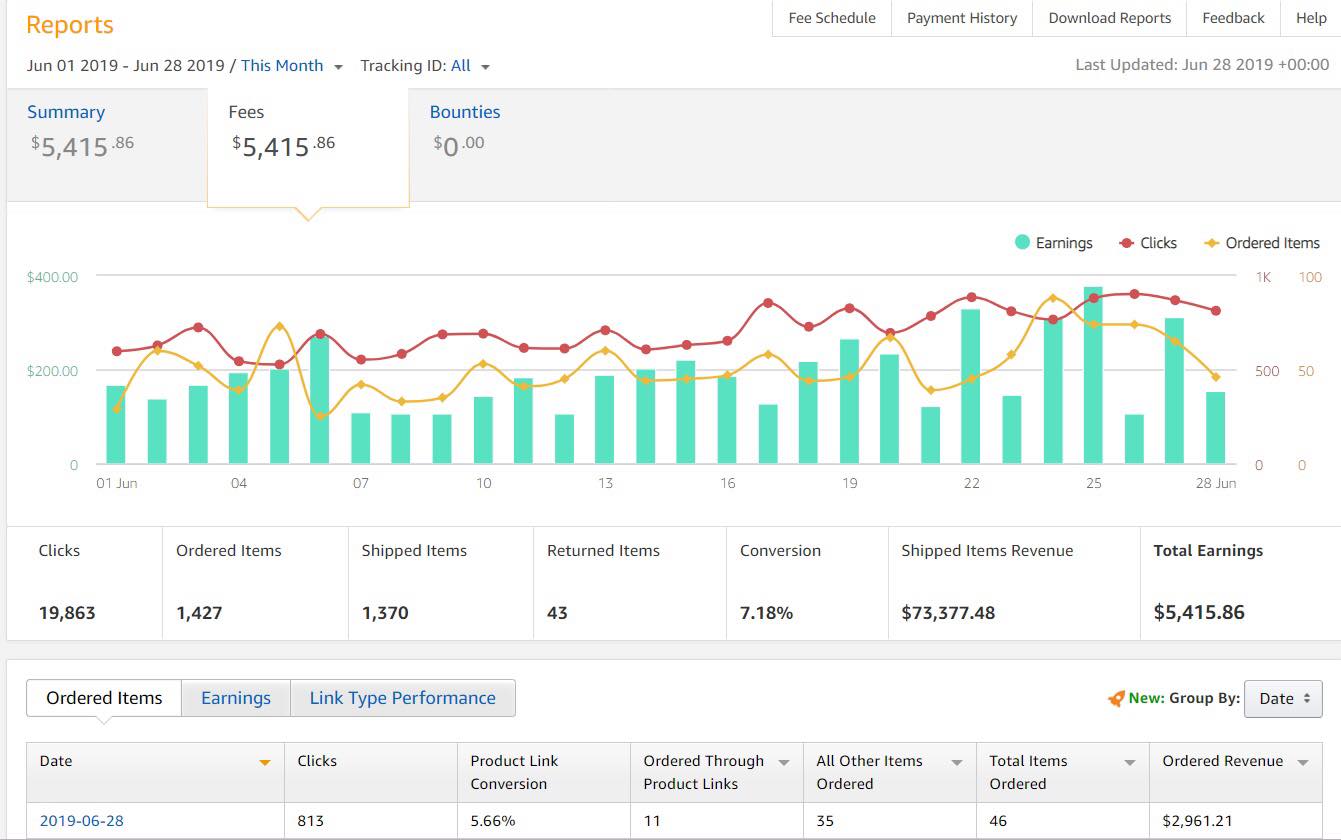Click the Clicks total 19,863

67,613
